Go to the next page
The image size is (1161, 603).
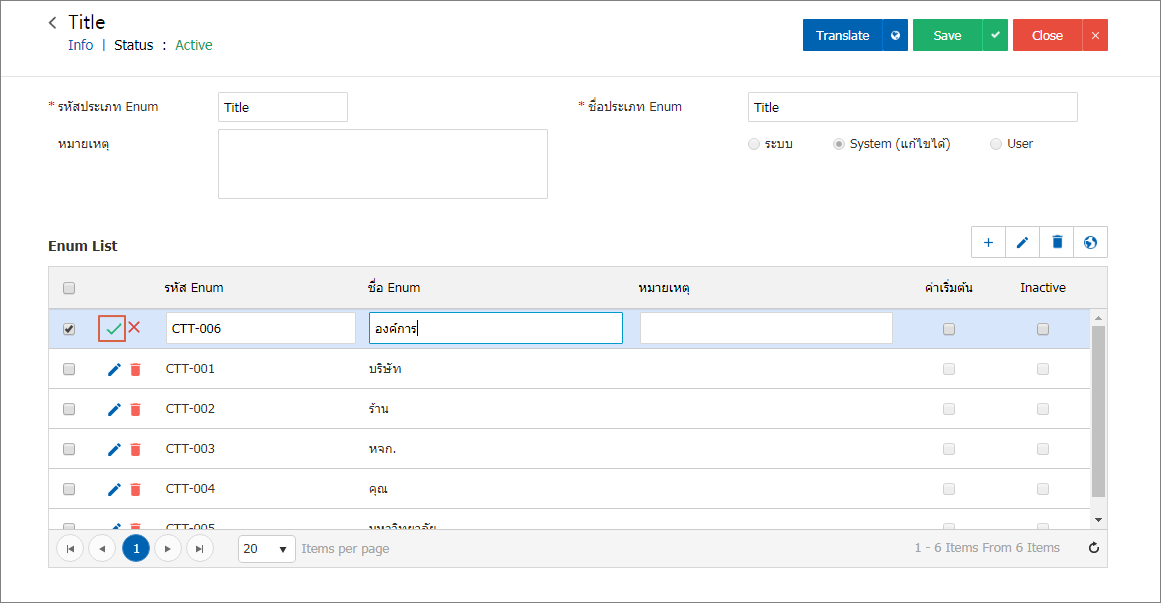pyautogui.click(x=168, y=549)
